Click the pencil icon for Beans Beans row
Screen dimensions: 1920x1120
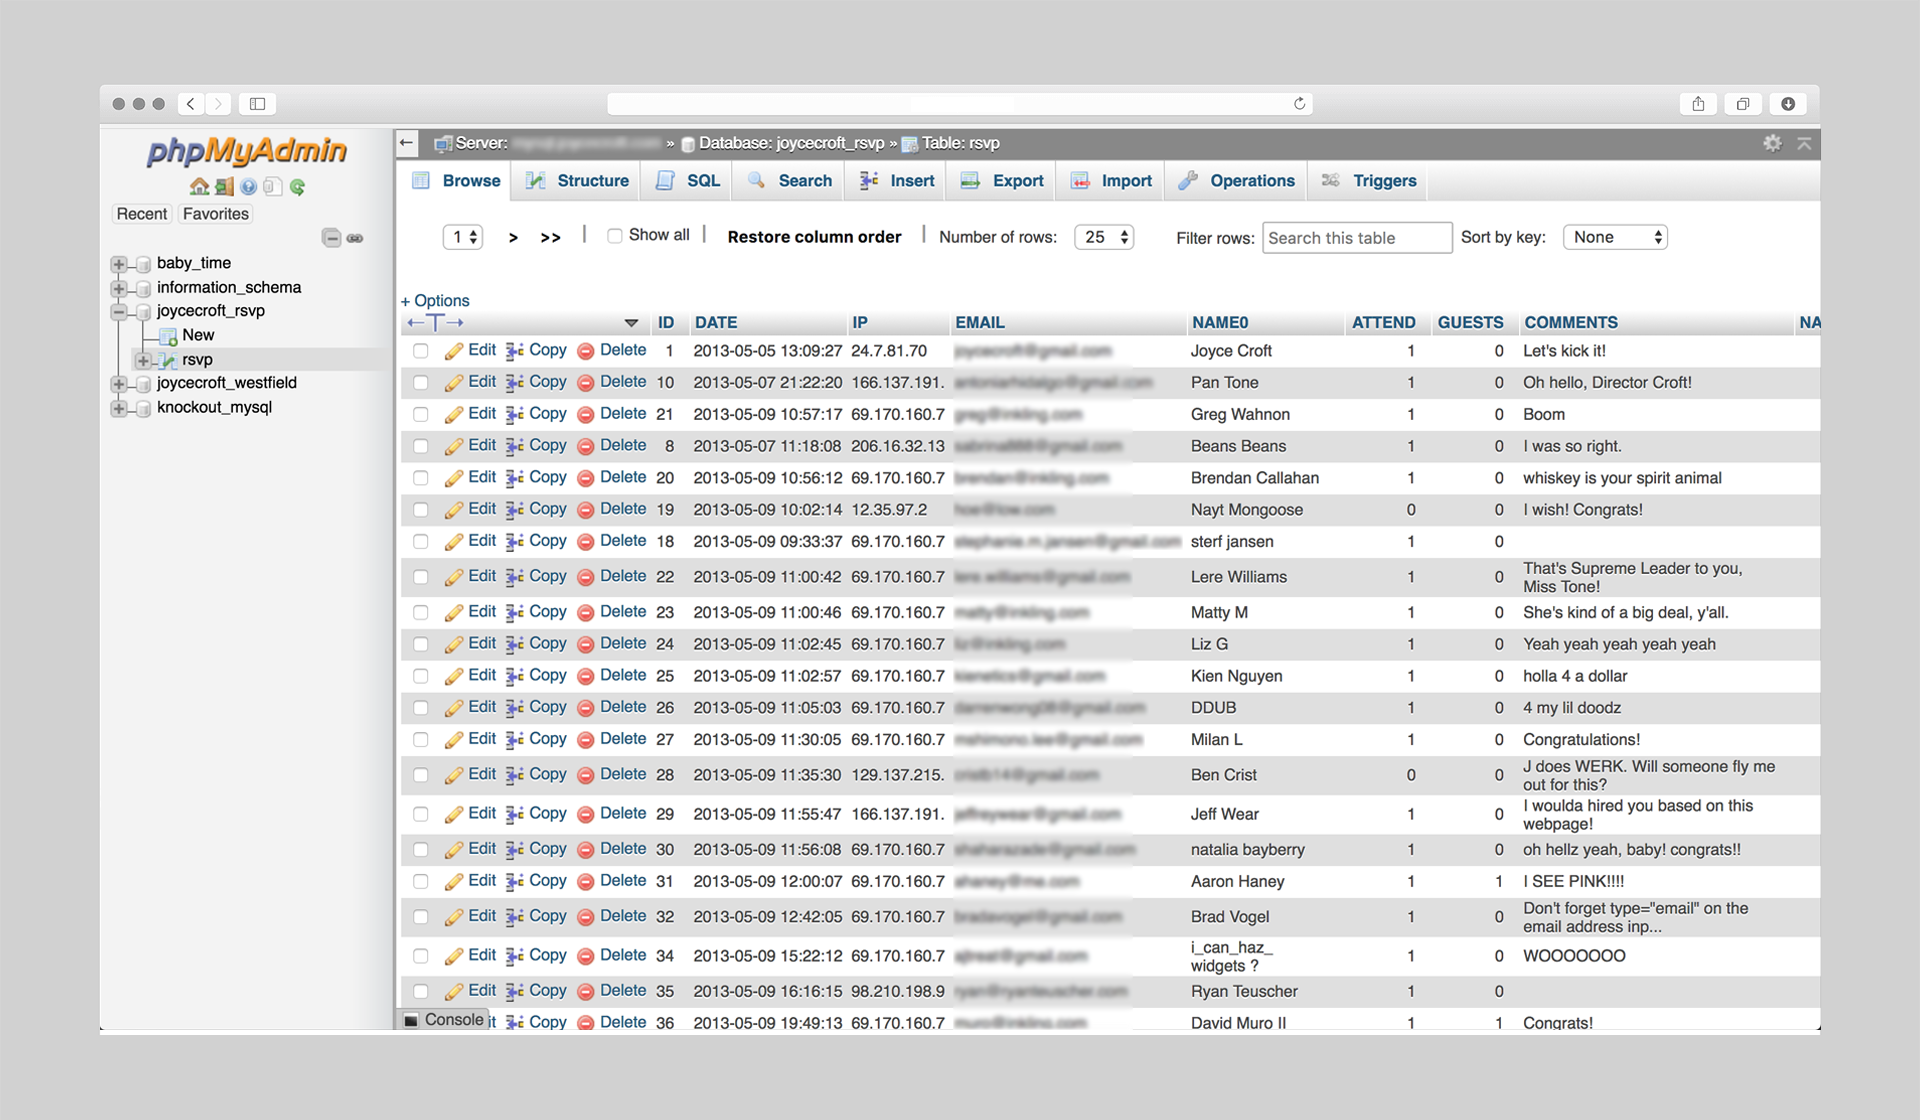(x=453, y=446)
